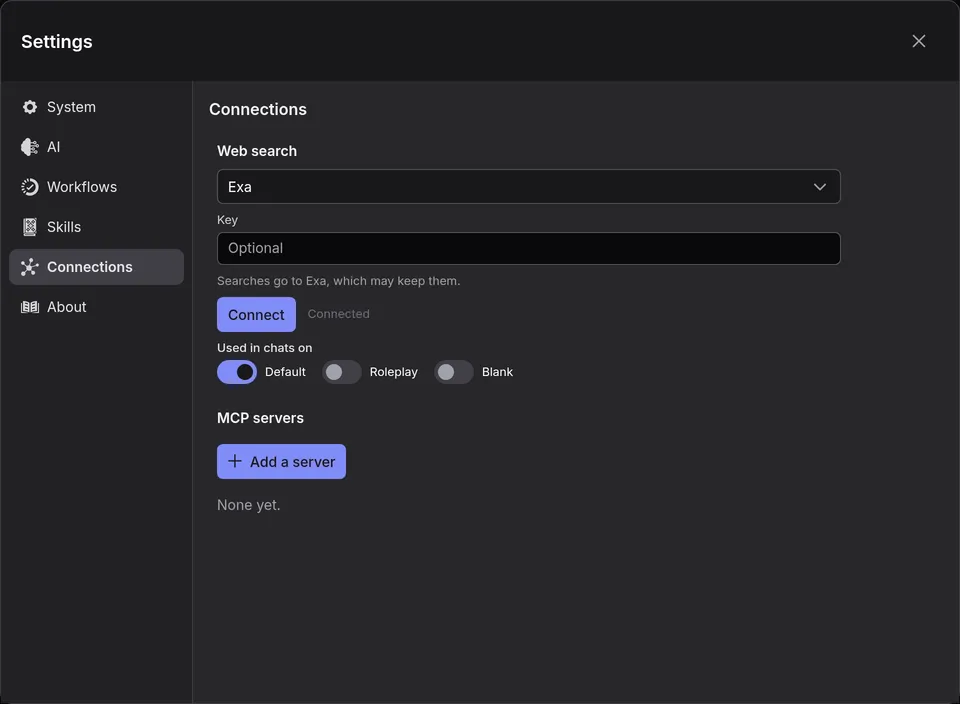Select the Connections sidebar item
The width and height of the screenshot is (960, 704).
96,267
